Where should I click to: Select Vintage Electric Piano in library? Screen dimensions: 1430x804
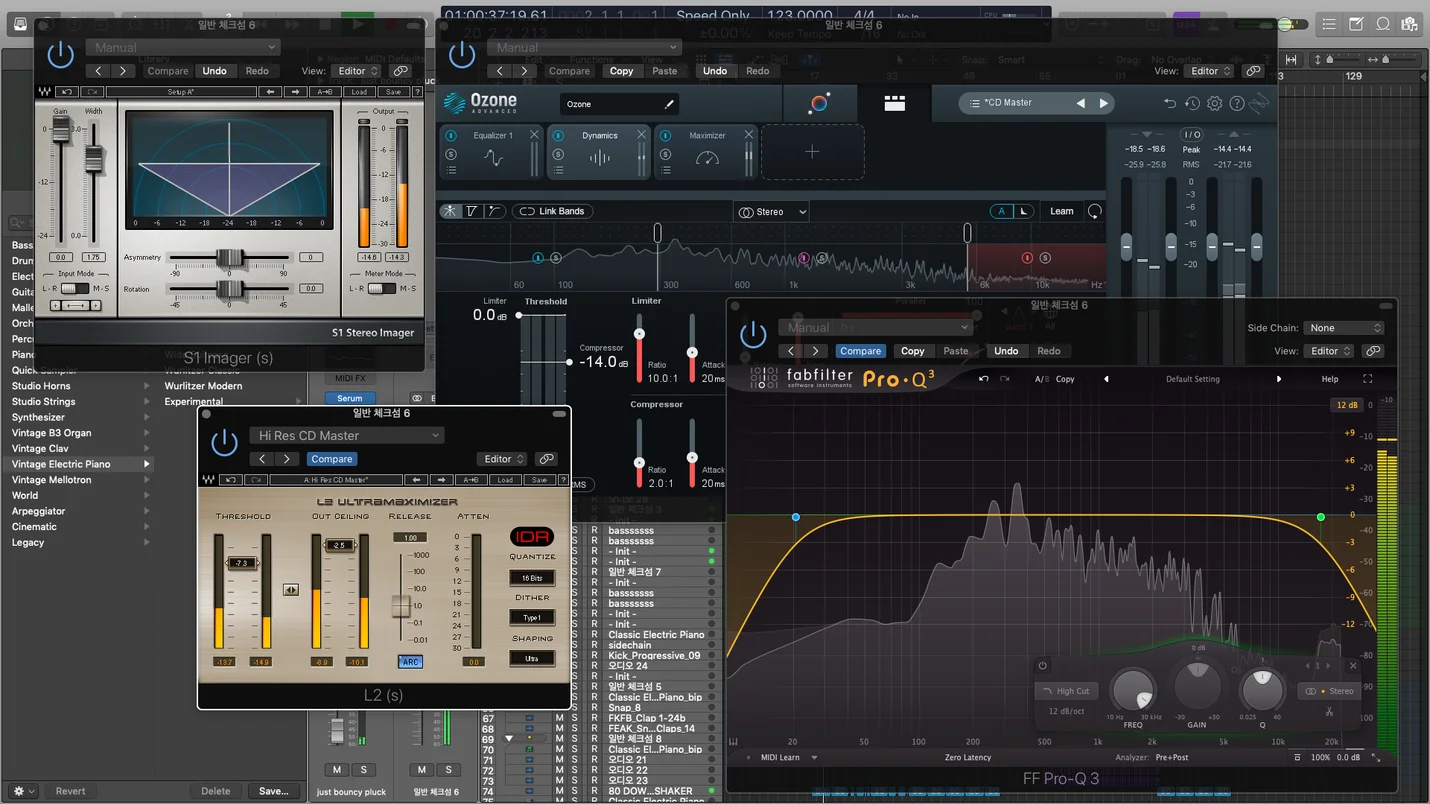click(61, 464)
